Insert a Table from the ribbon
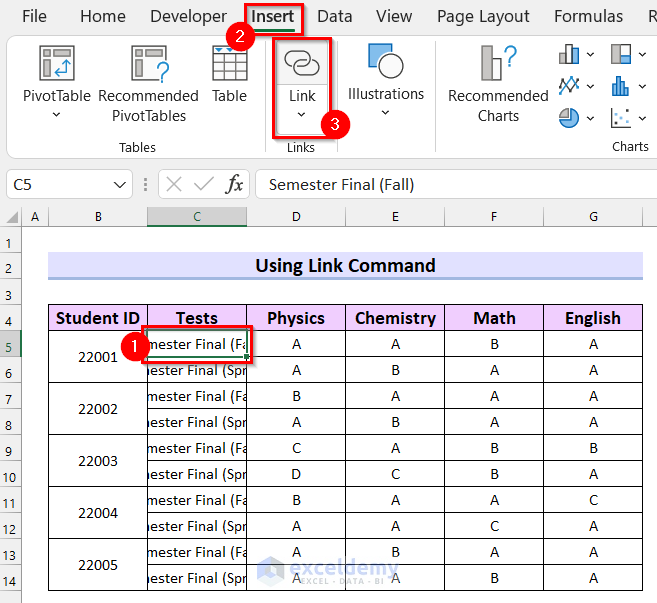The width and height of the screenshot is (657, 603). click(x=229, y=62)
